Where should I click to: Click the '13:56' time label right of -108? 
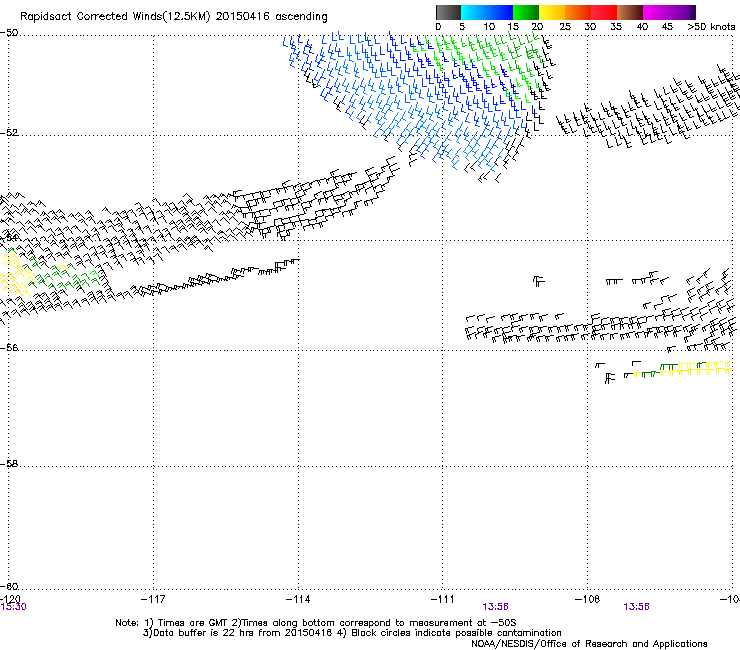(x=636, y=607)
